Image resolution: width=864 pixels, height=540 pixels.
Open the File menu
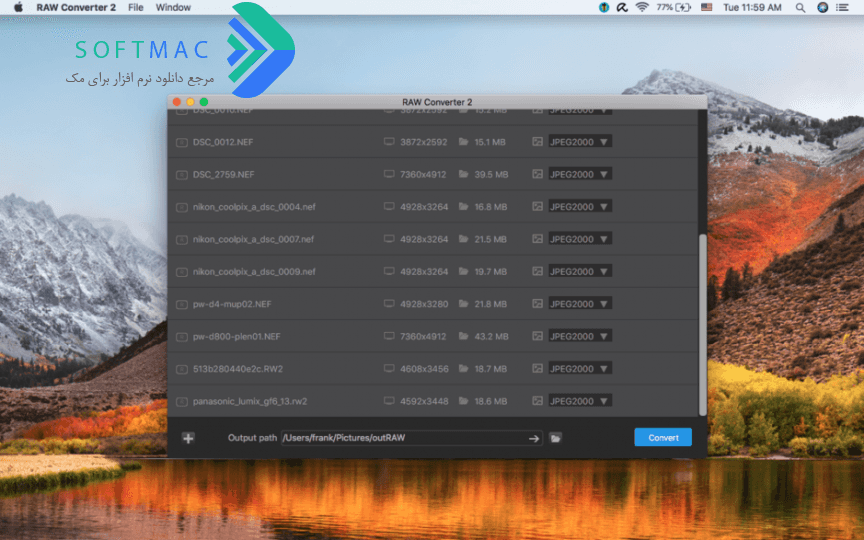(x=136, y=7)
